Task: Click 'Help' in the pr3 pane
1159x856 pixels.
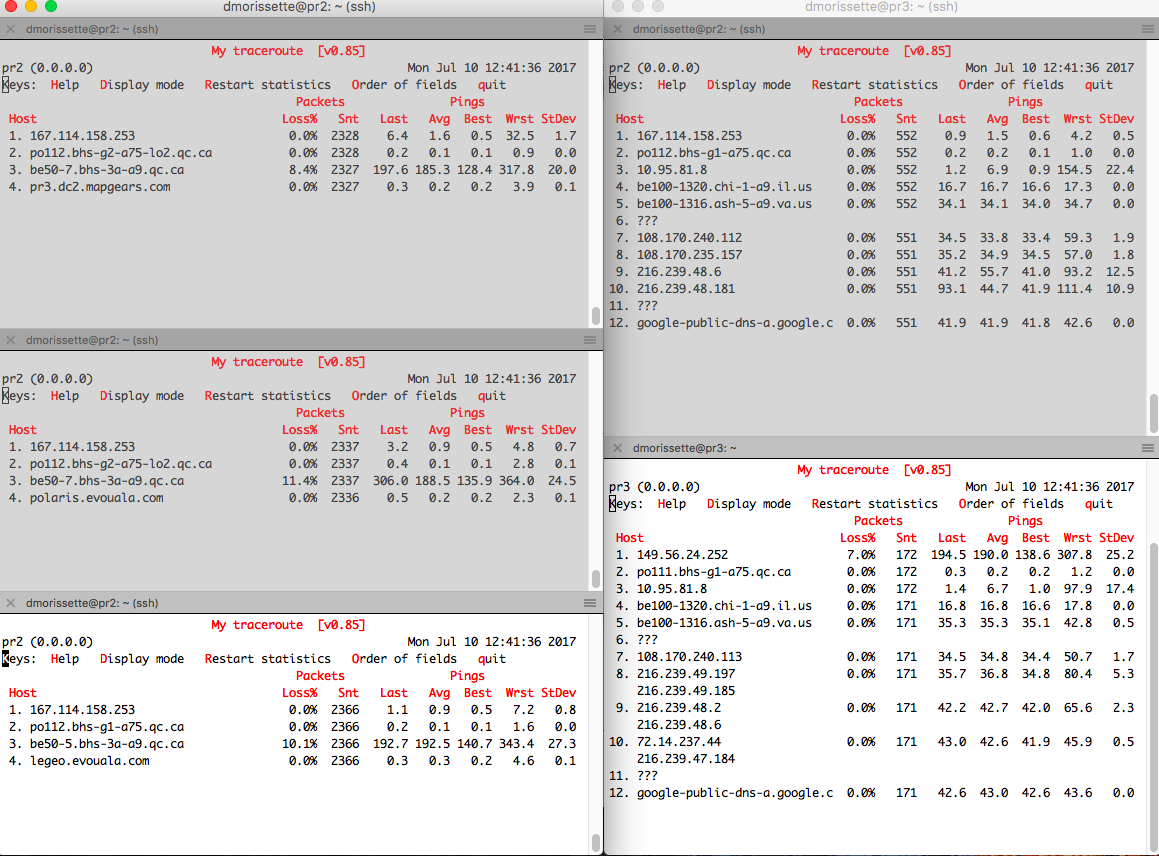Action: 672,504
